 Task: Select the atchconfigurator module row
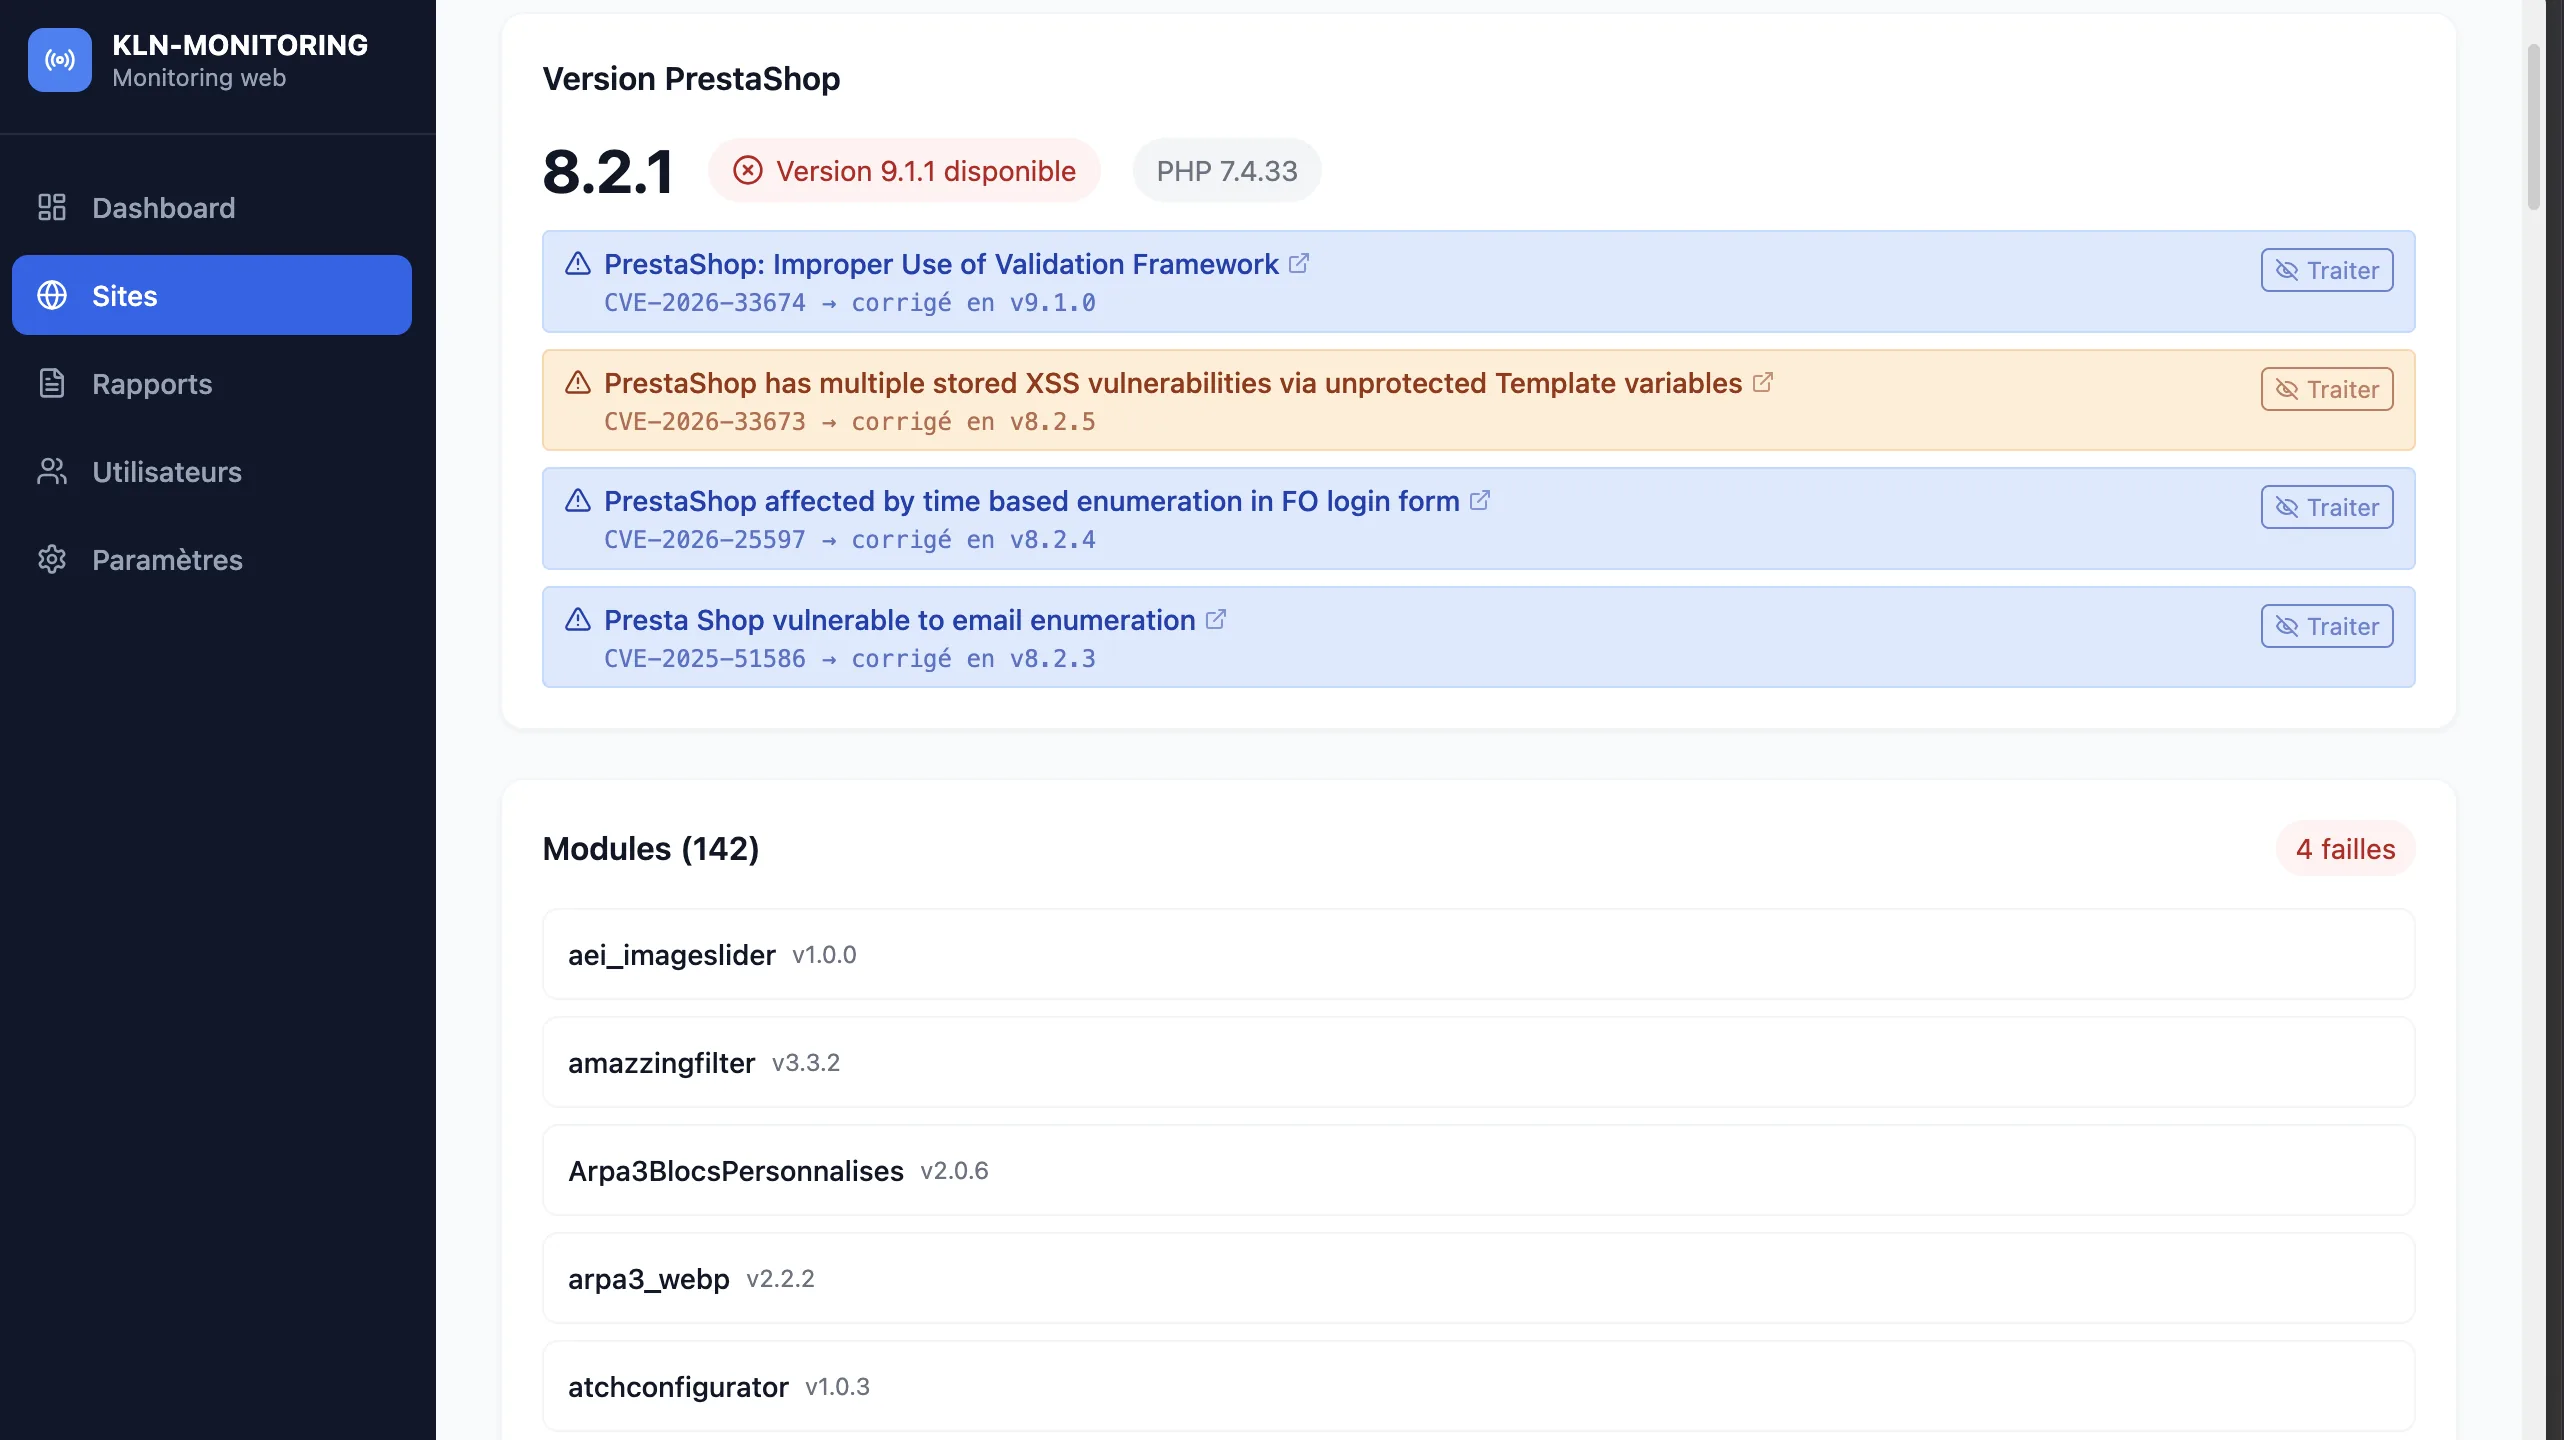[x=1479, y=1386]
